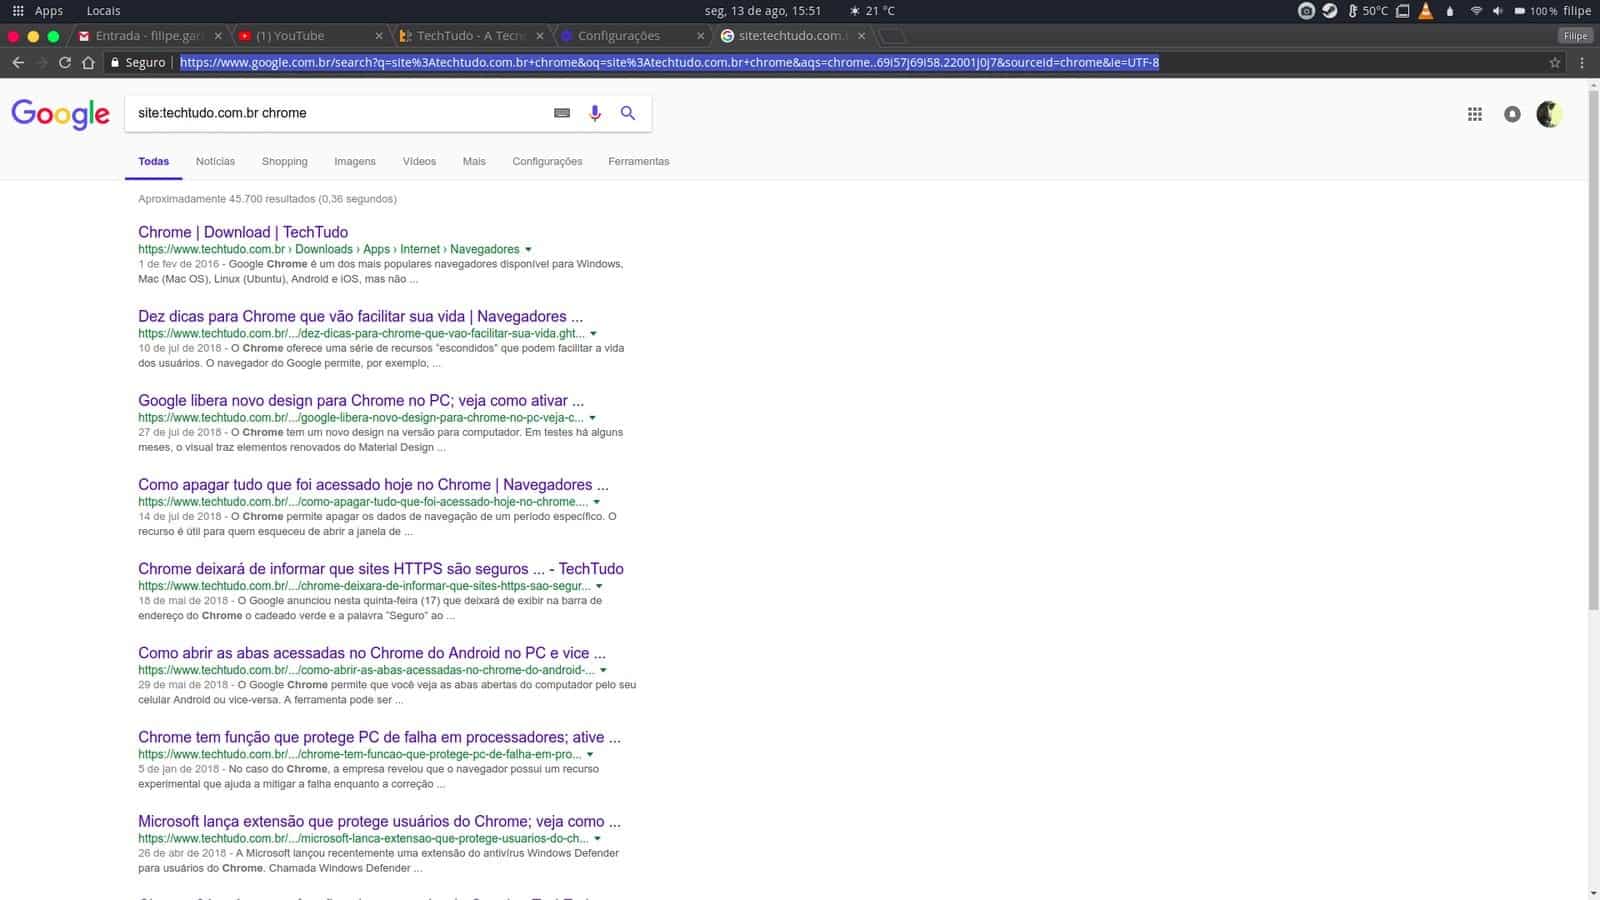Click the screenshot camera tray icon
The width and height of the screenshot is (1600, 900).
coord(1306,11)
